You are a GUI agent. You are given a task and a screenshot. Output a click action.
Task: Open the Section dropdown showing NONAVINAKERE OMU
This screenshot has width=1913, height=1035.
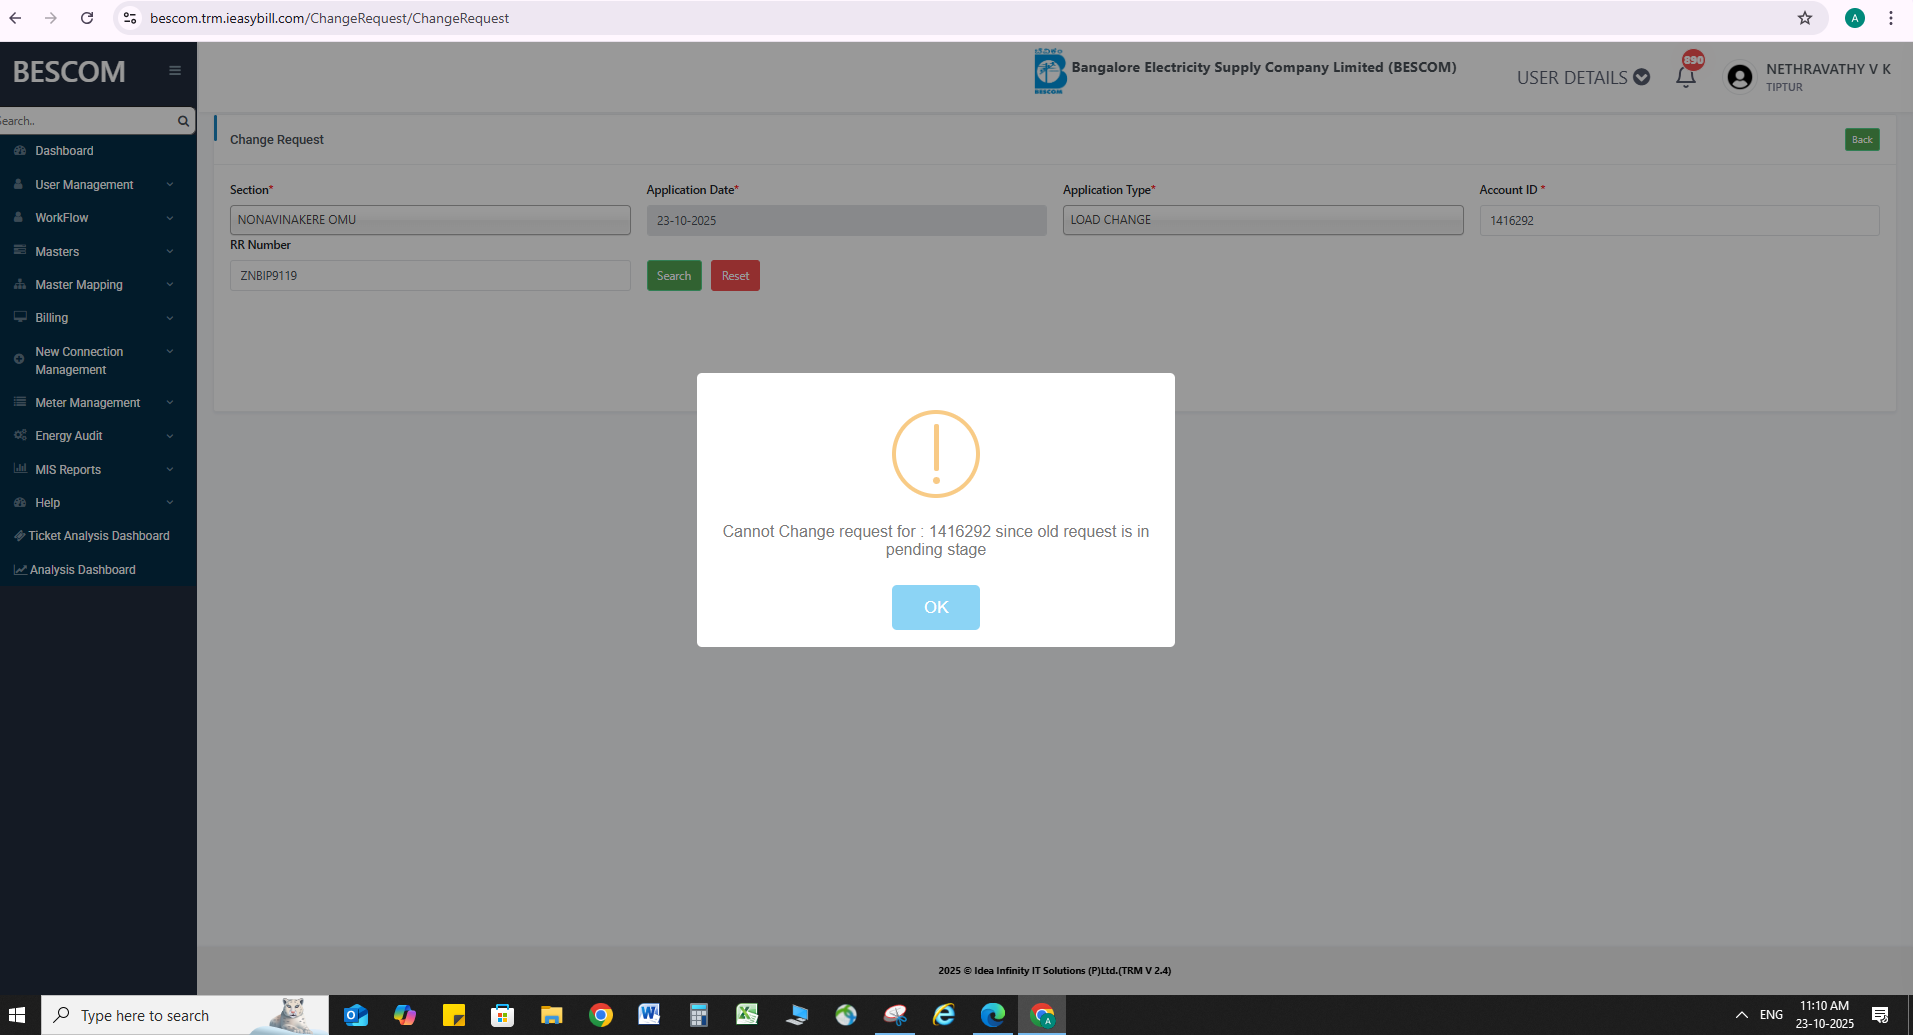tap(430, 220)
